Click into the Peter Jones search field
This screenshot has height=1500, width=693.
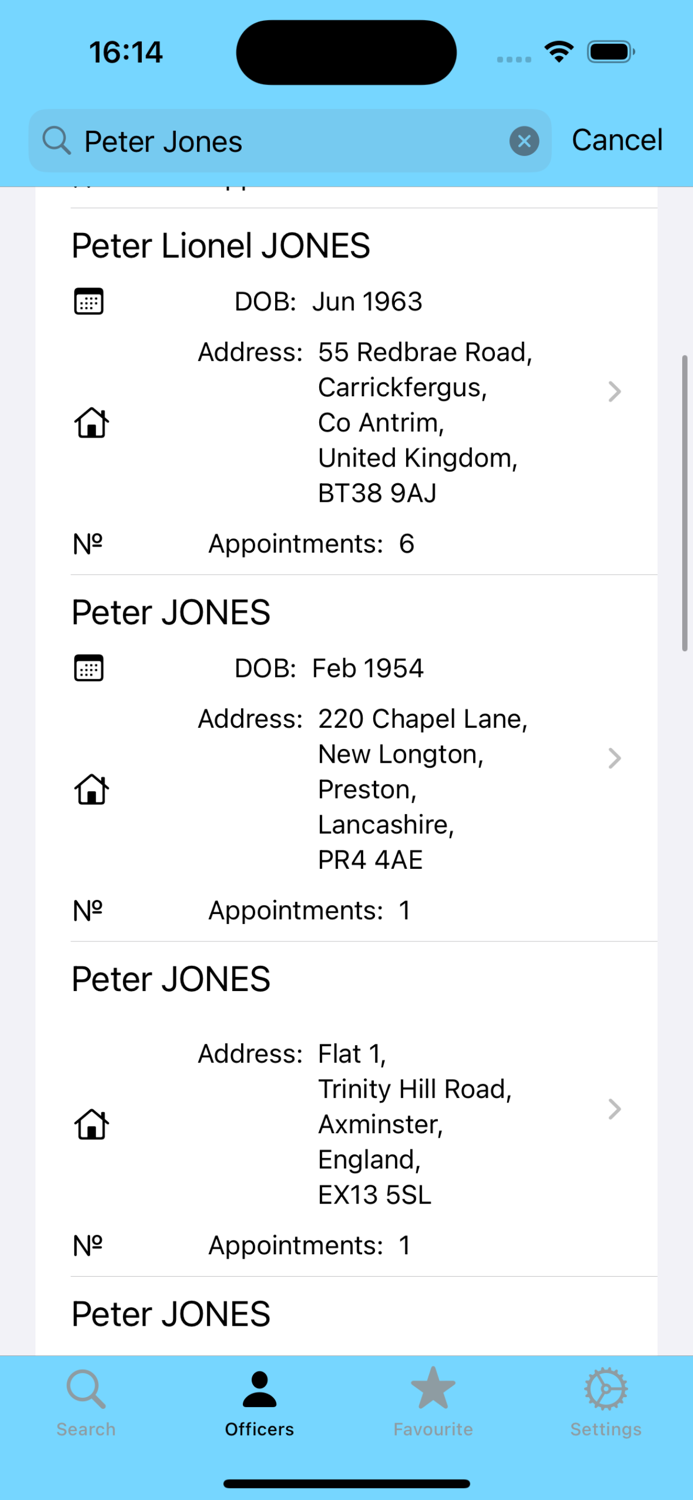pyautogui.click(x=290, y=141)
